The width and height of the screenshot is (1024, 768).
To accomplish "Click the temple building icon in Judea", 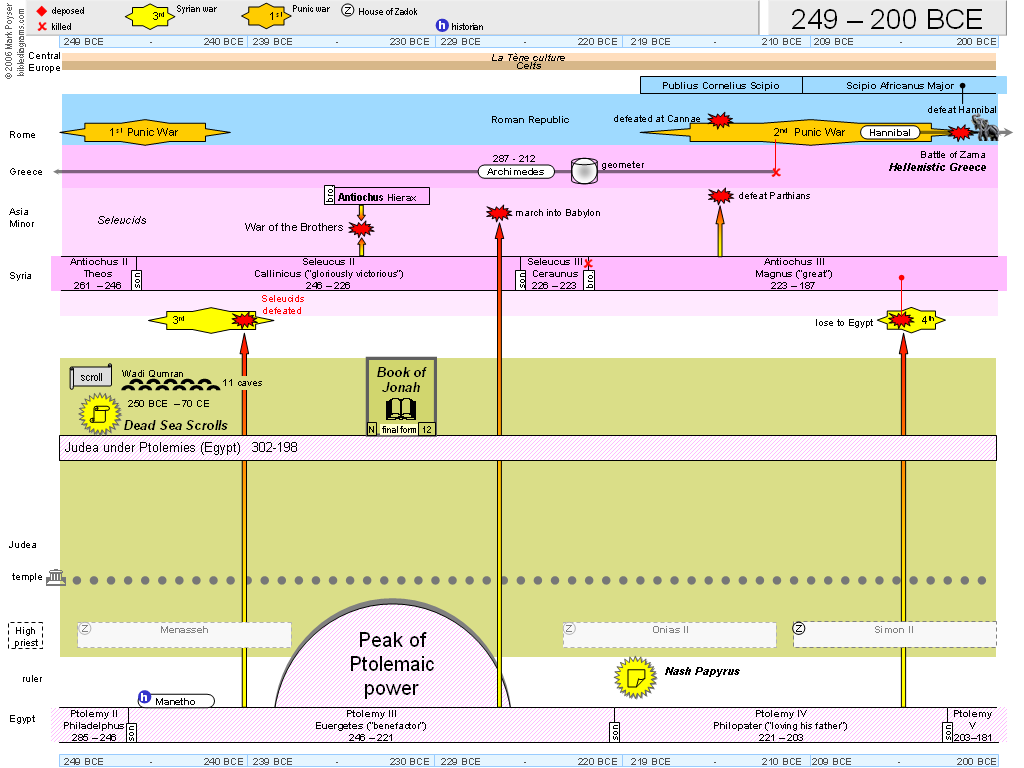I will pyautogui.click(x=55, y=579).
